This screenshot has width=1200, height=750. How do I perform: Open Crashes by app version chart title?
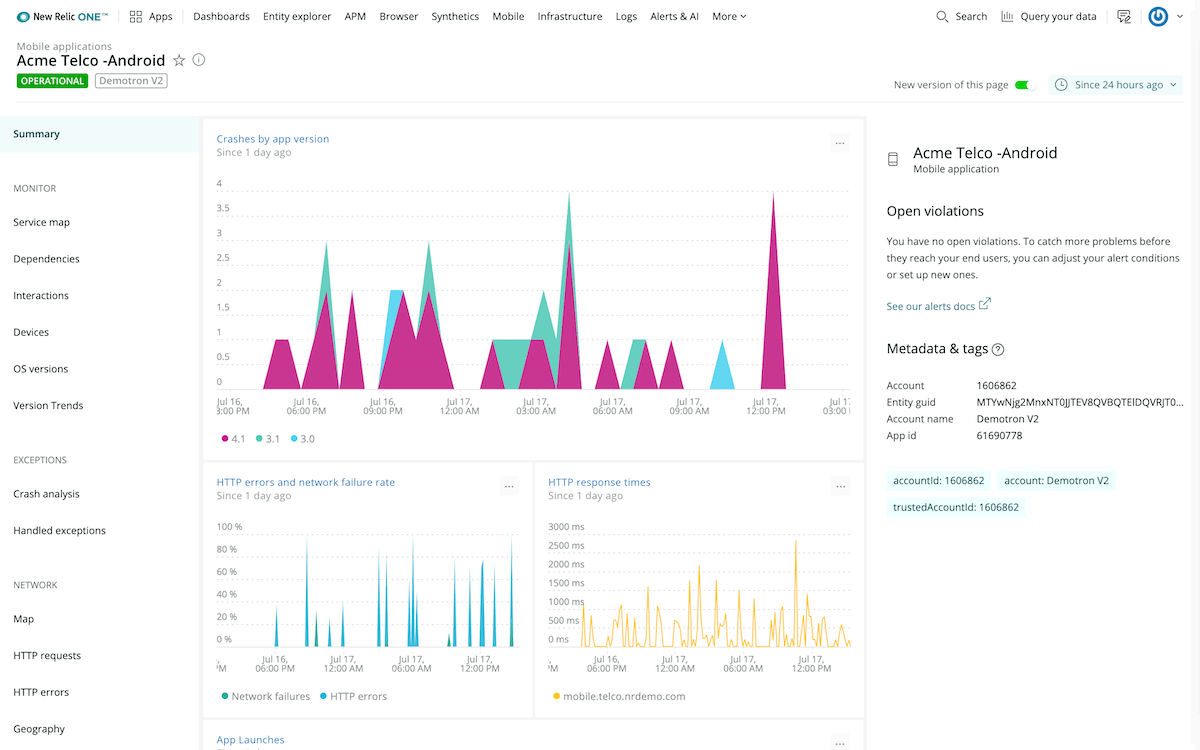(x=273, y=139)
